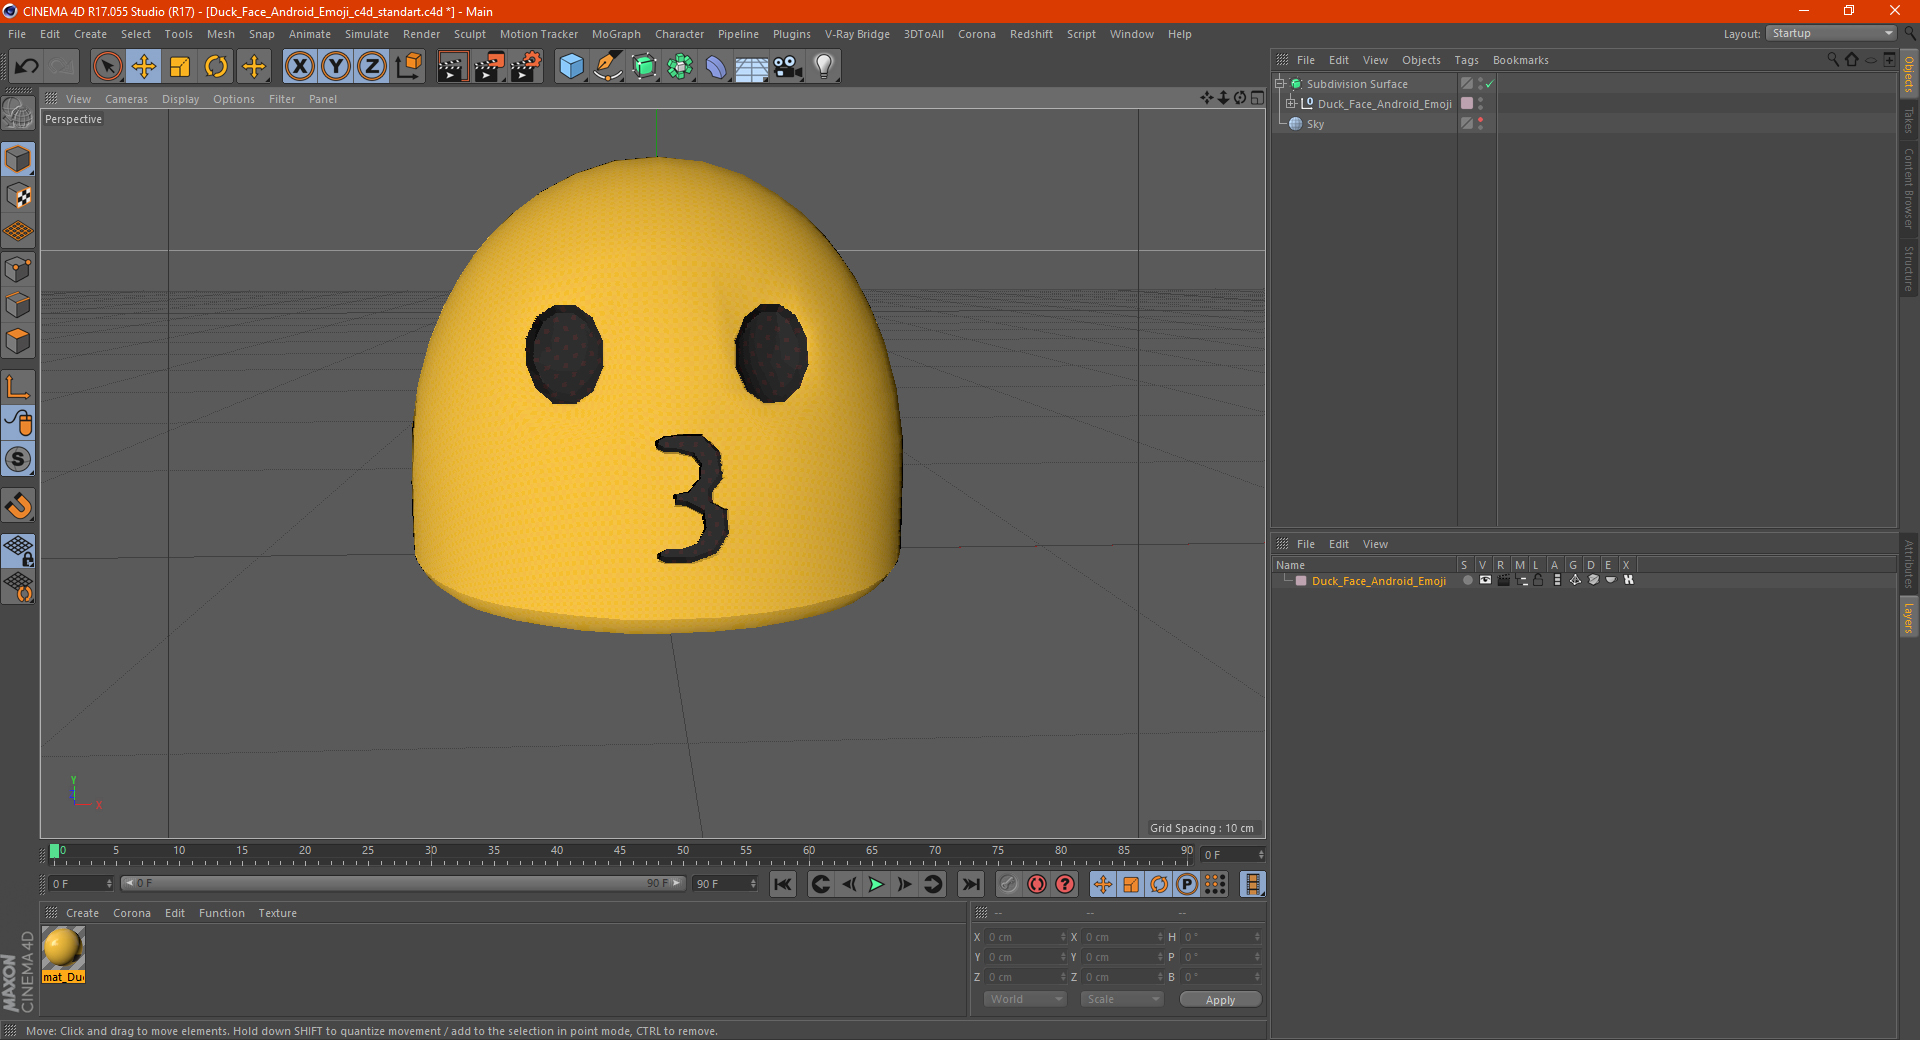Switch to Polygons mode in left toolbar
1920x1040 pixels.
[x=18, y=341]
